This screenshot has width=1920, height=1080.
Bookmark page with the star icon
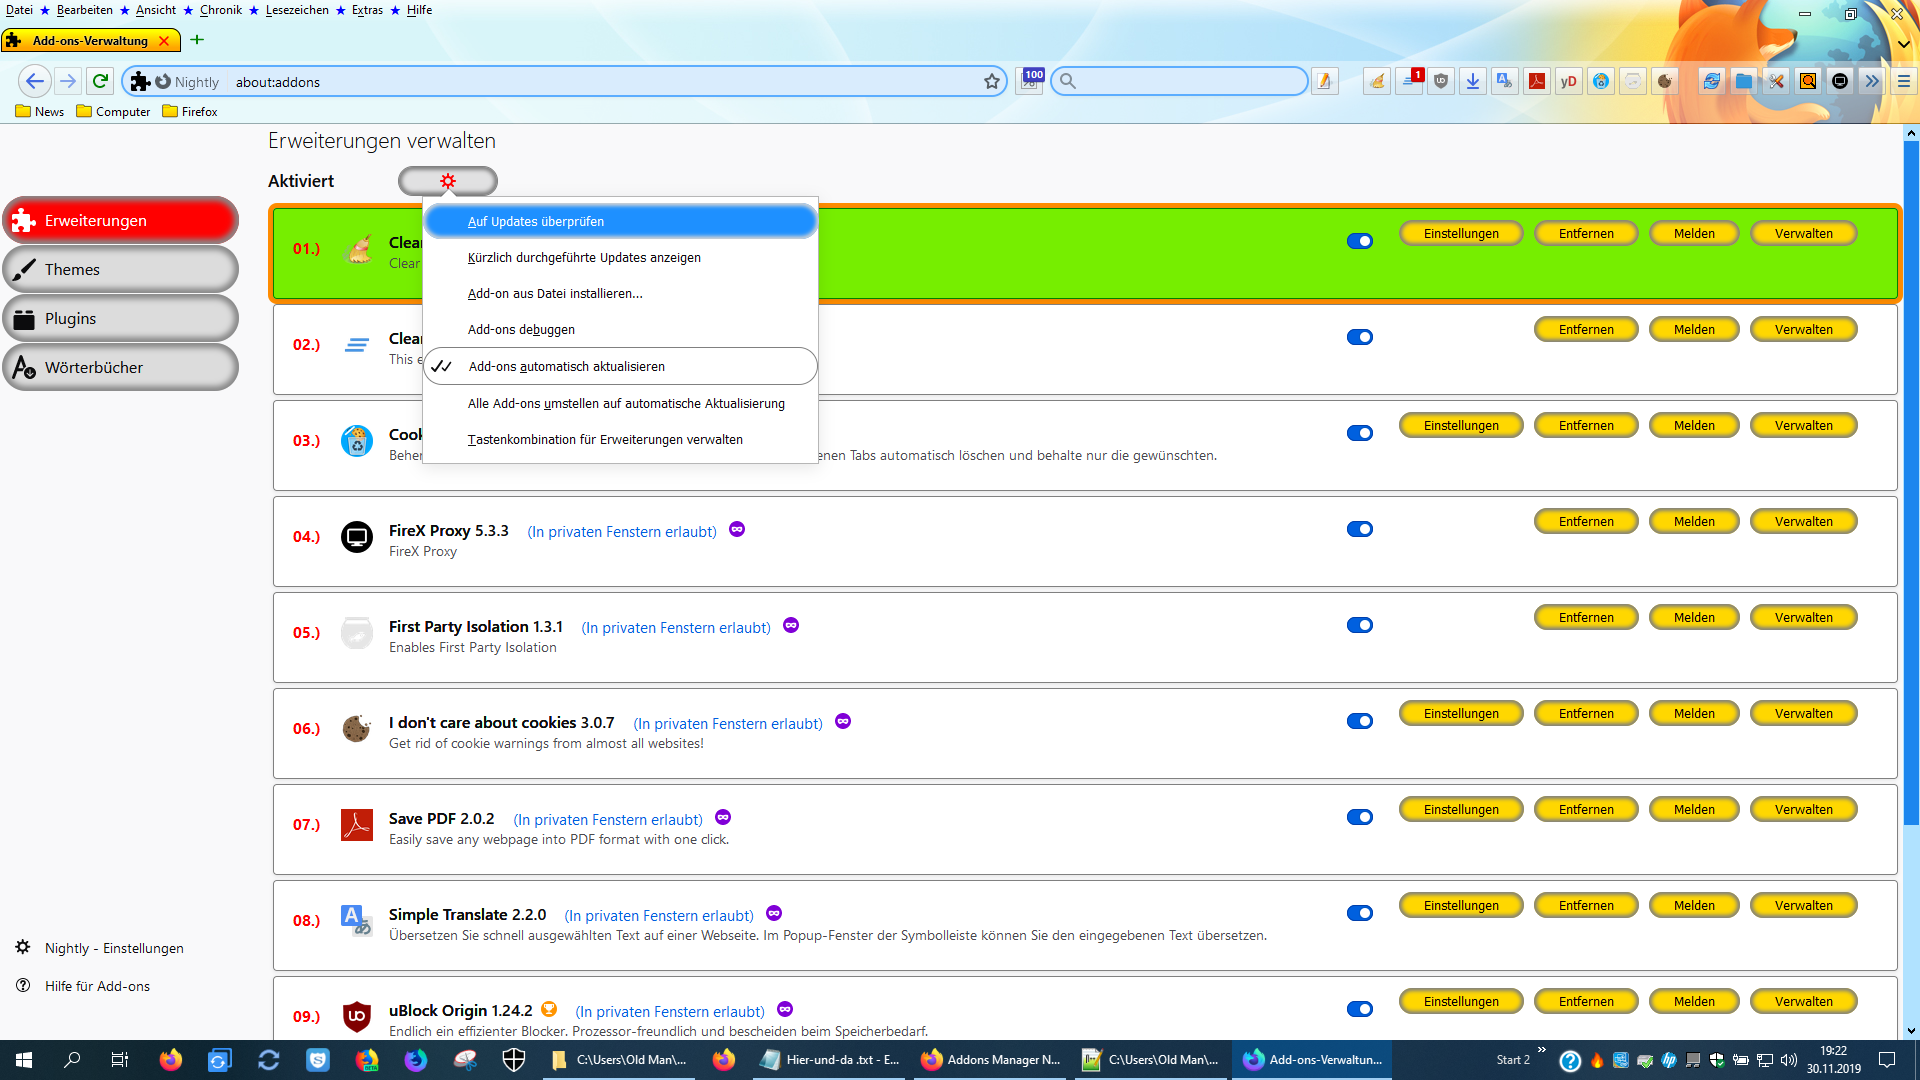pos(991,82)
